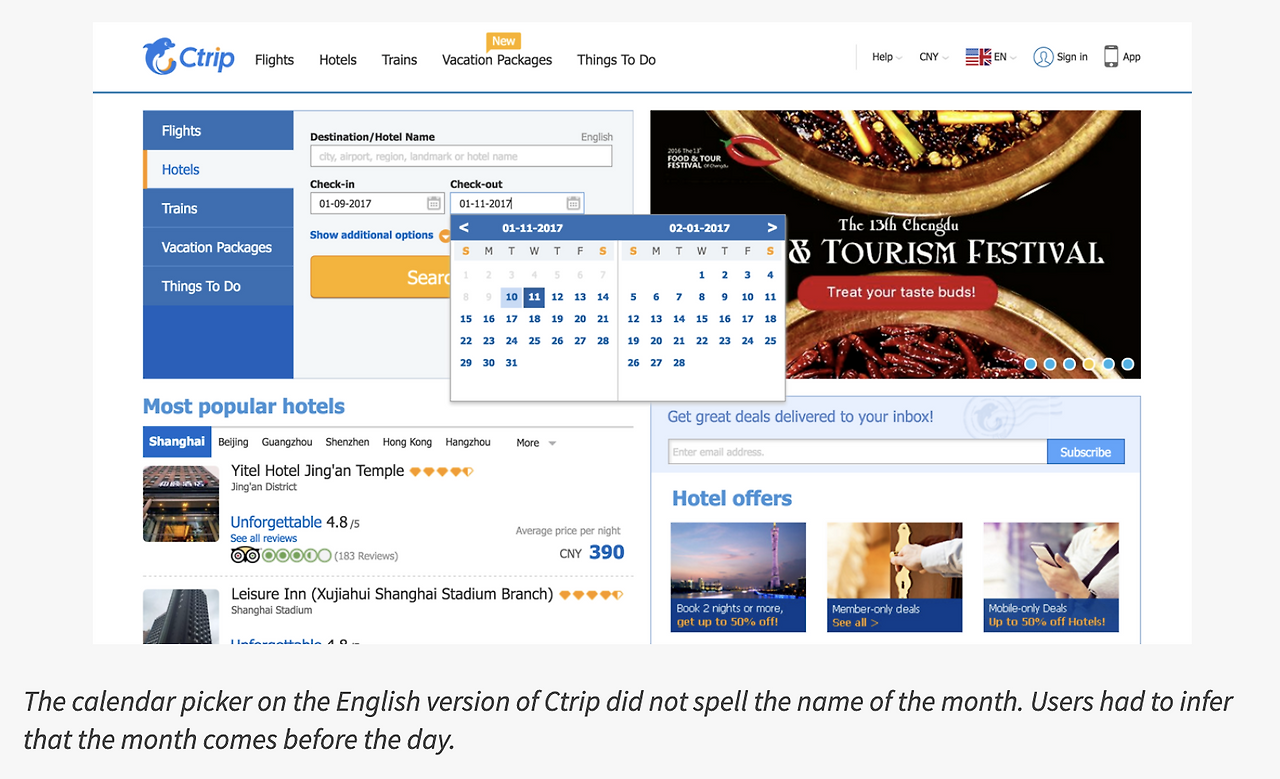Select day 10 in the 01-11-2017 calendar
1280x779 pixels.
click(511, 297)
